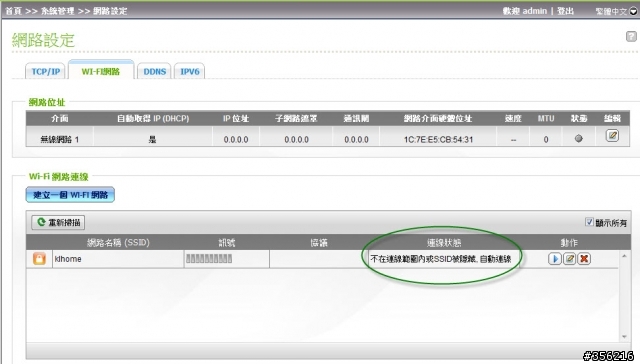Click the MTU value 0
The width and height of the screenshot is (640, 364).
point(546,140)
